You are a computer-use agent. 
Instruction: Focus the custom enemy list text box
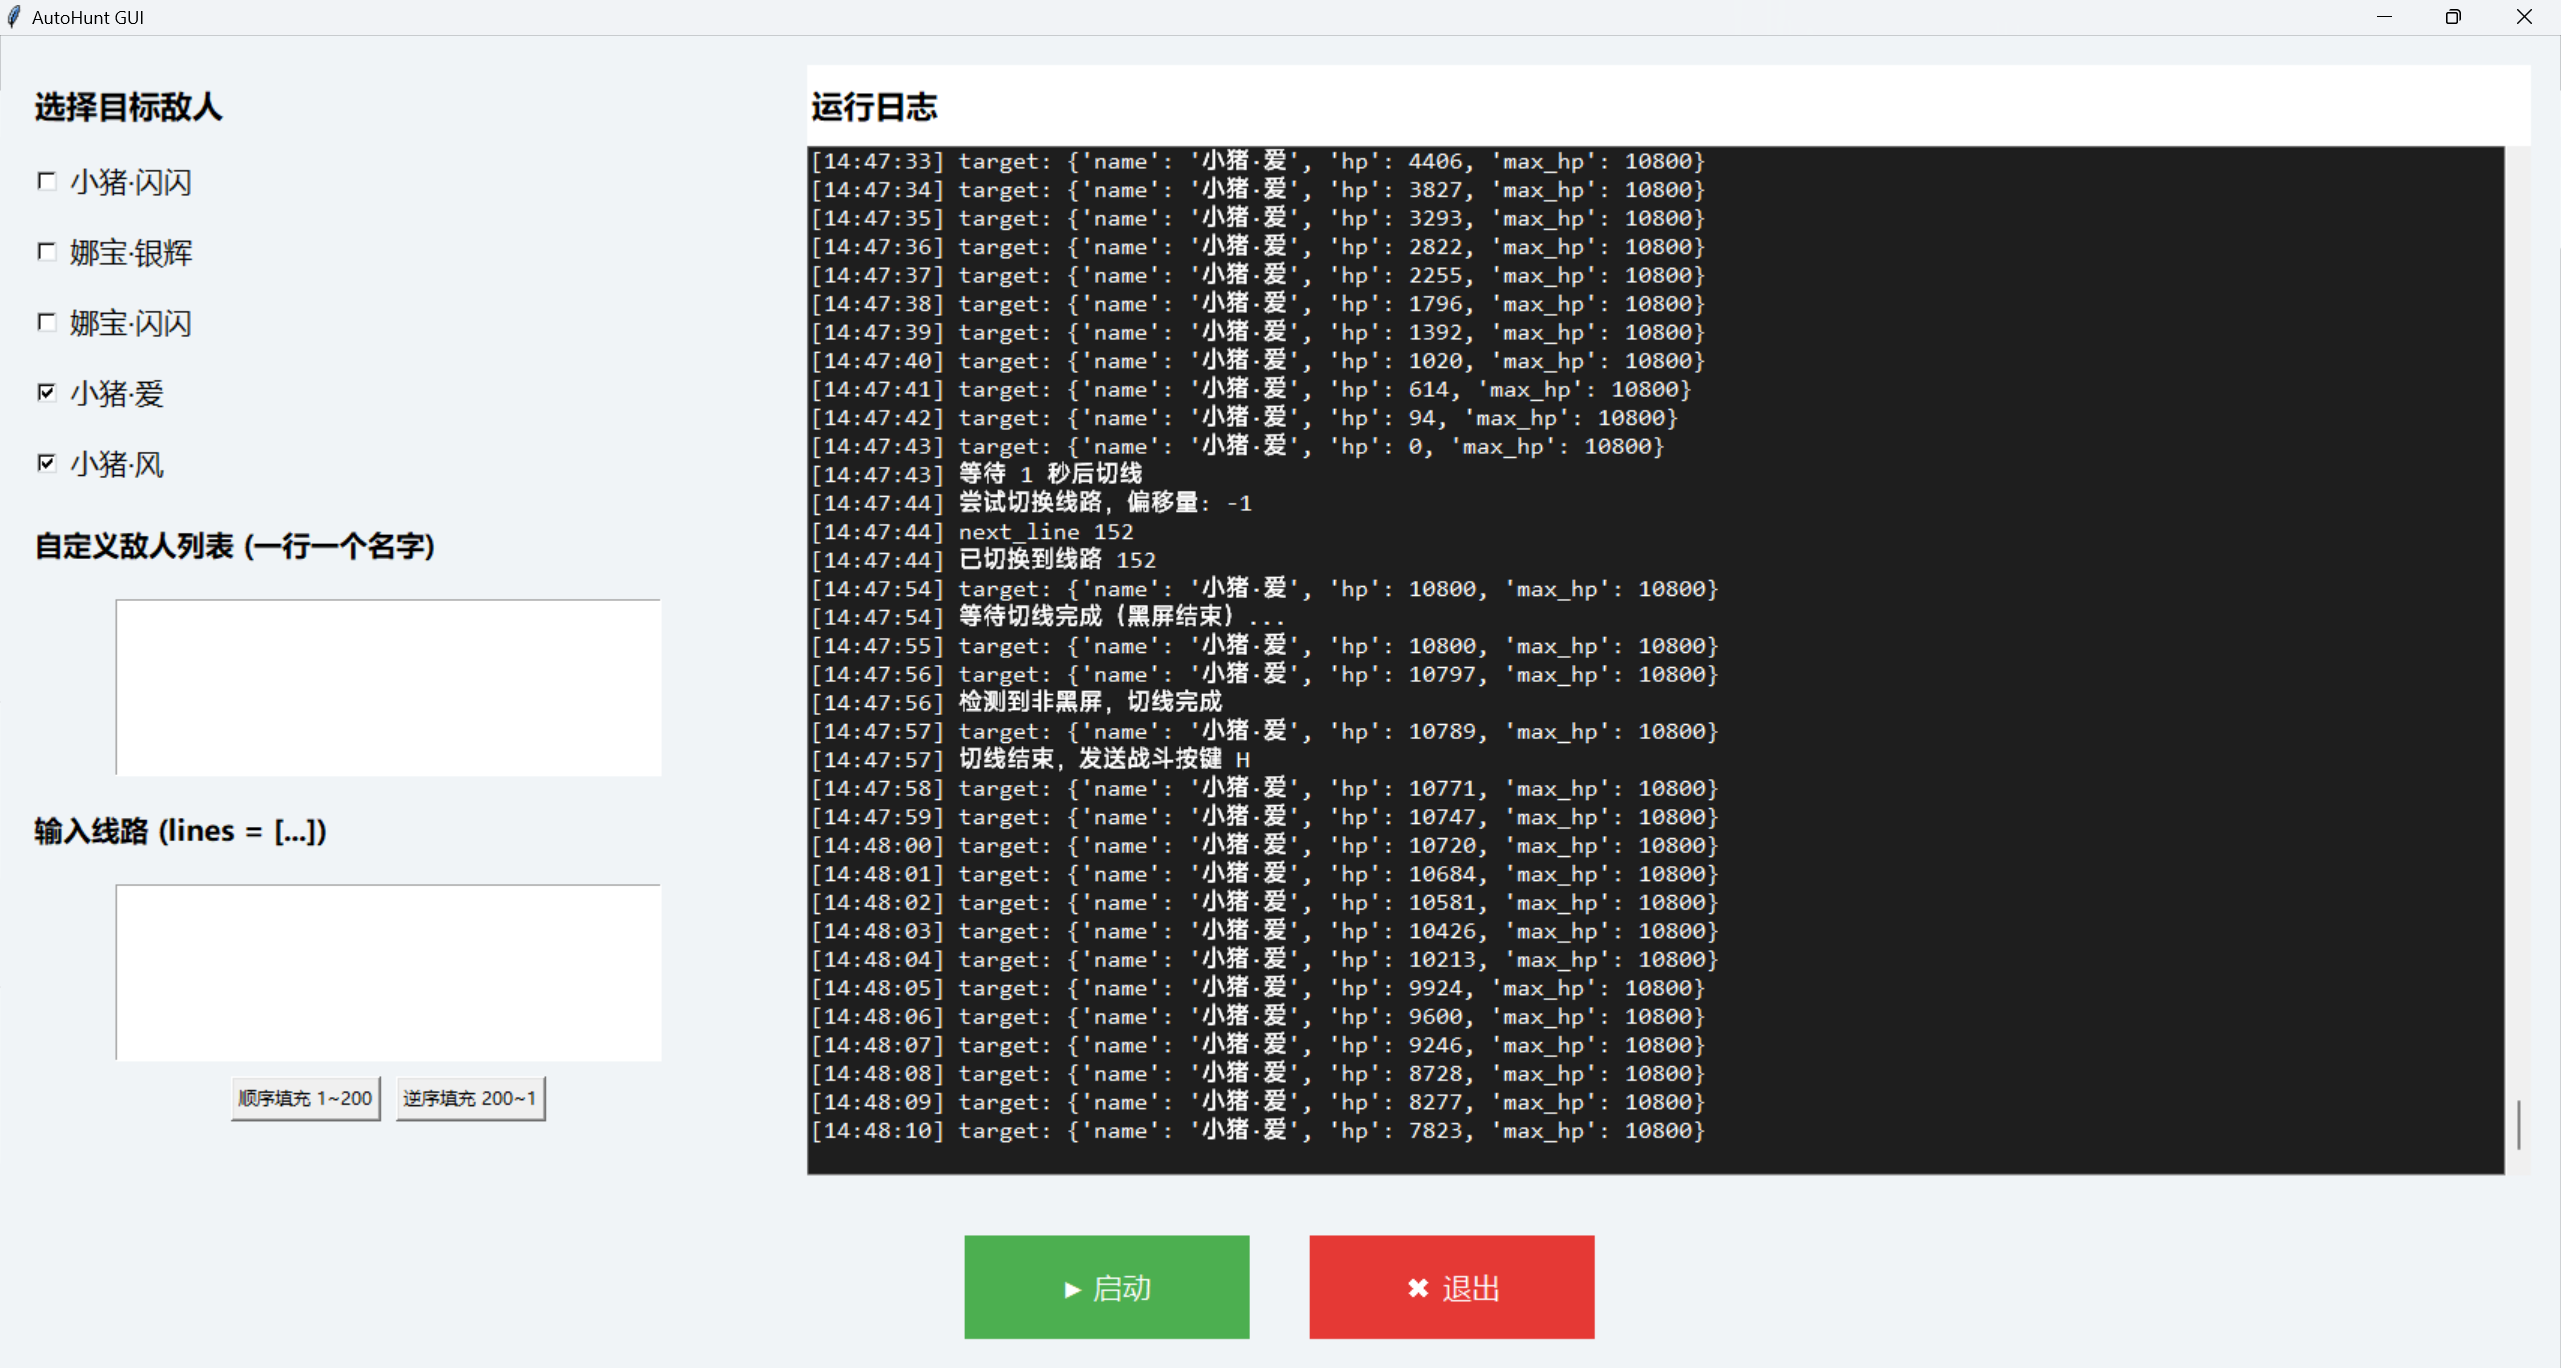click(388, 687)
